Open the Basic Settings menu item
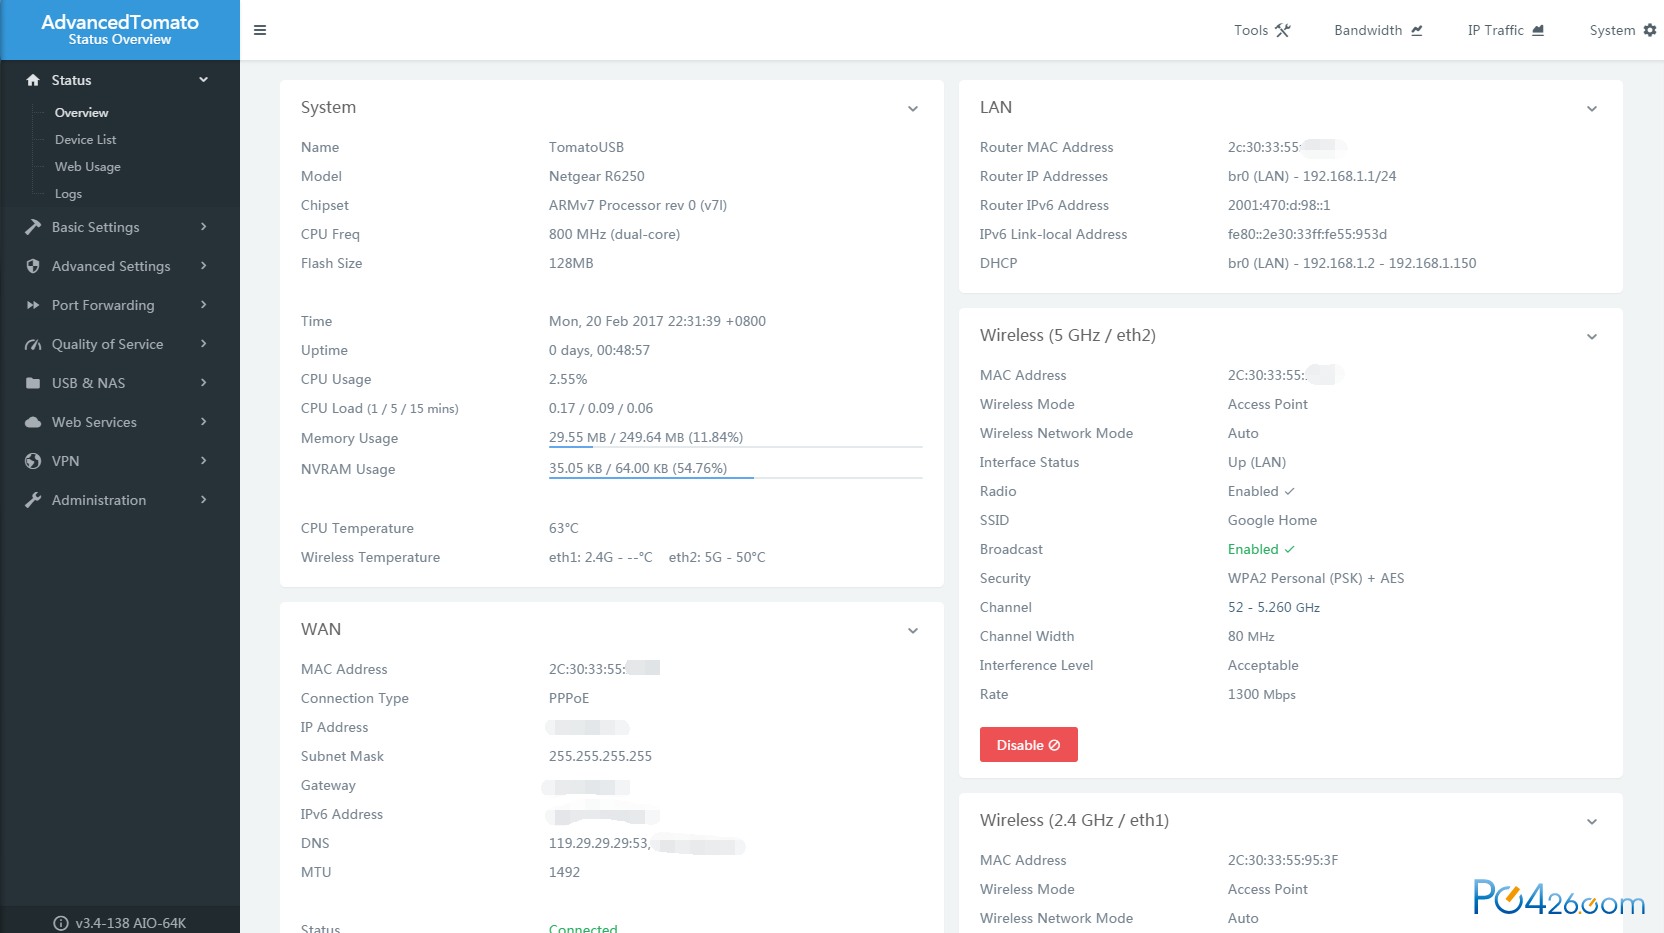 [120, 227]
